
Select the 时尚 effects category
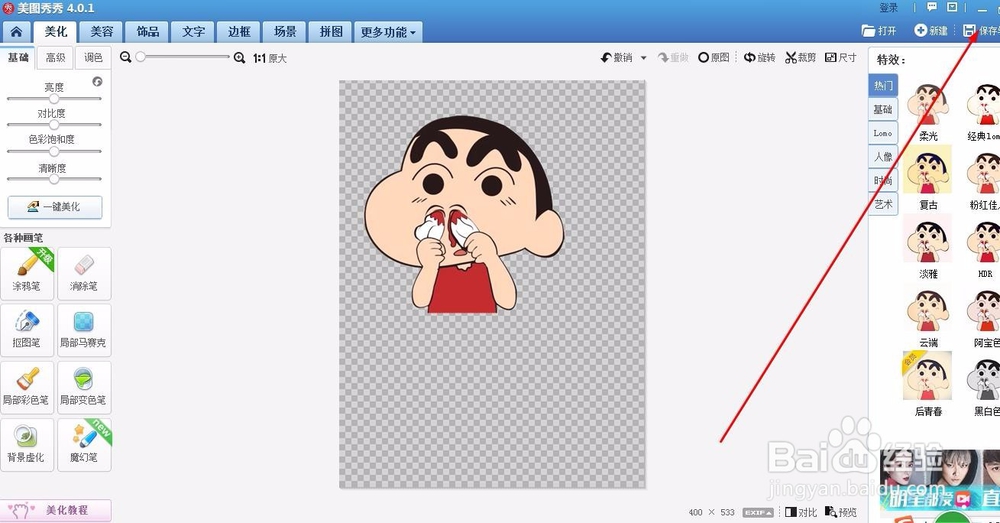coord(883,180)
